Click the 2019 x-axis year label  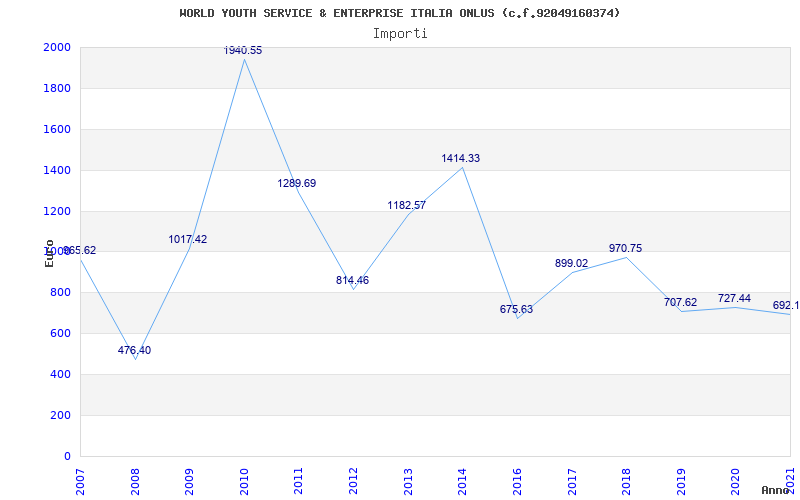coord(681,481)
